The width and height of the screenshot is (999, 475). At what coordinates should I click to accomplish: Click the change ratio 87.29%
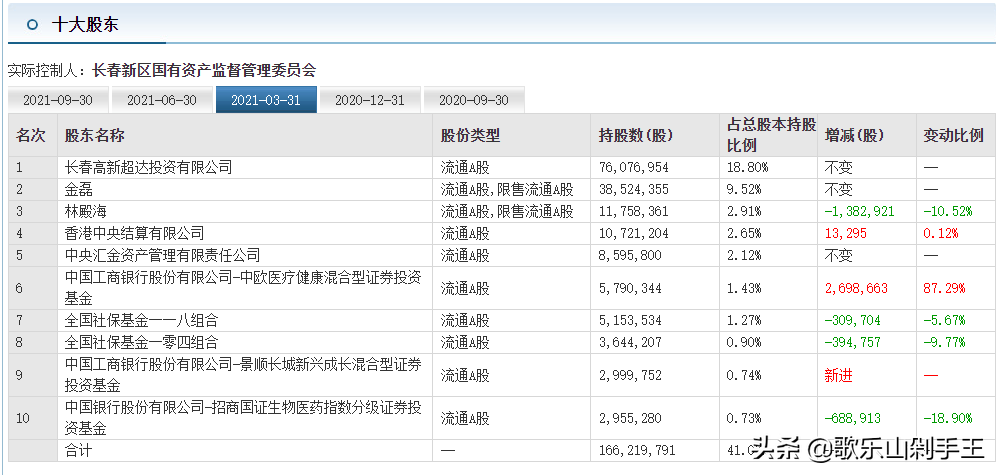click(x=944, y=288)
